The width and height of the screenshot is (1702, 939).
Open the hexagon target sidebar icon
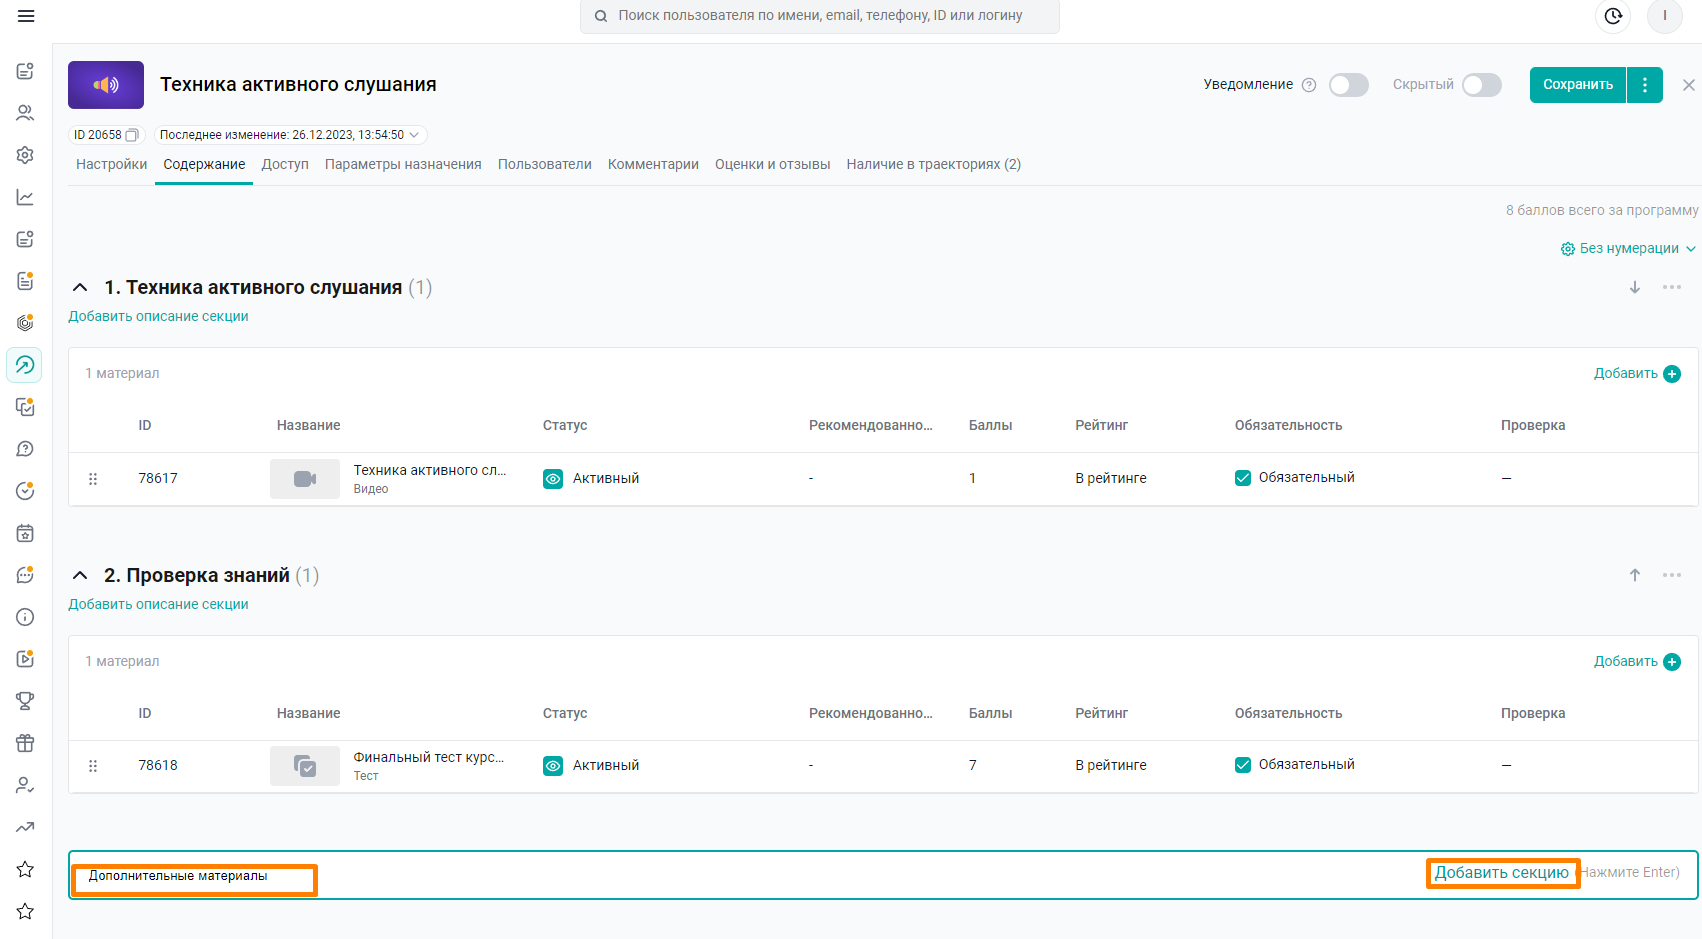(25, 323)
